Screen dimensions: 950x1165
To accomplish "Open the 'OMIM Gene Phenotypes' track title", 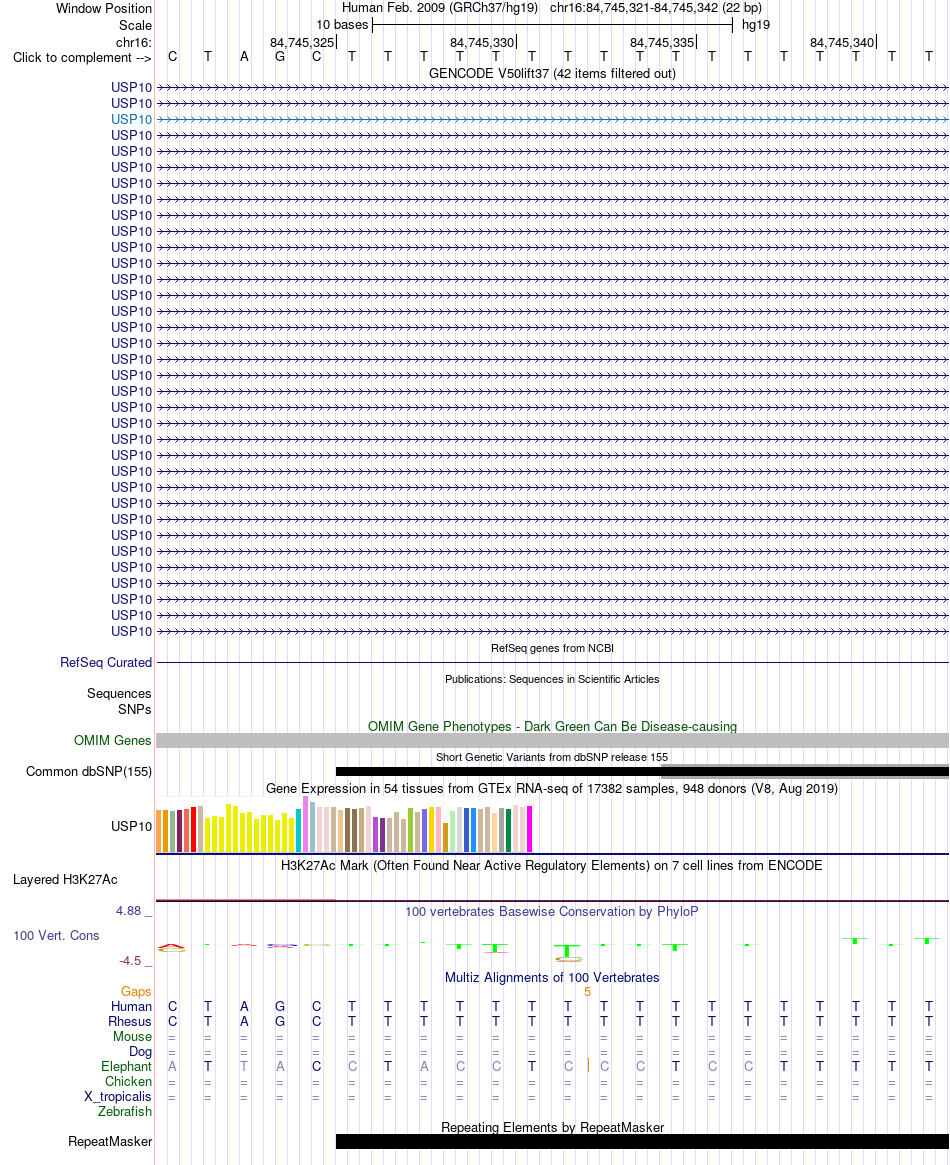I will (x=553, y=726).
